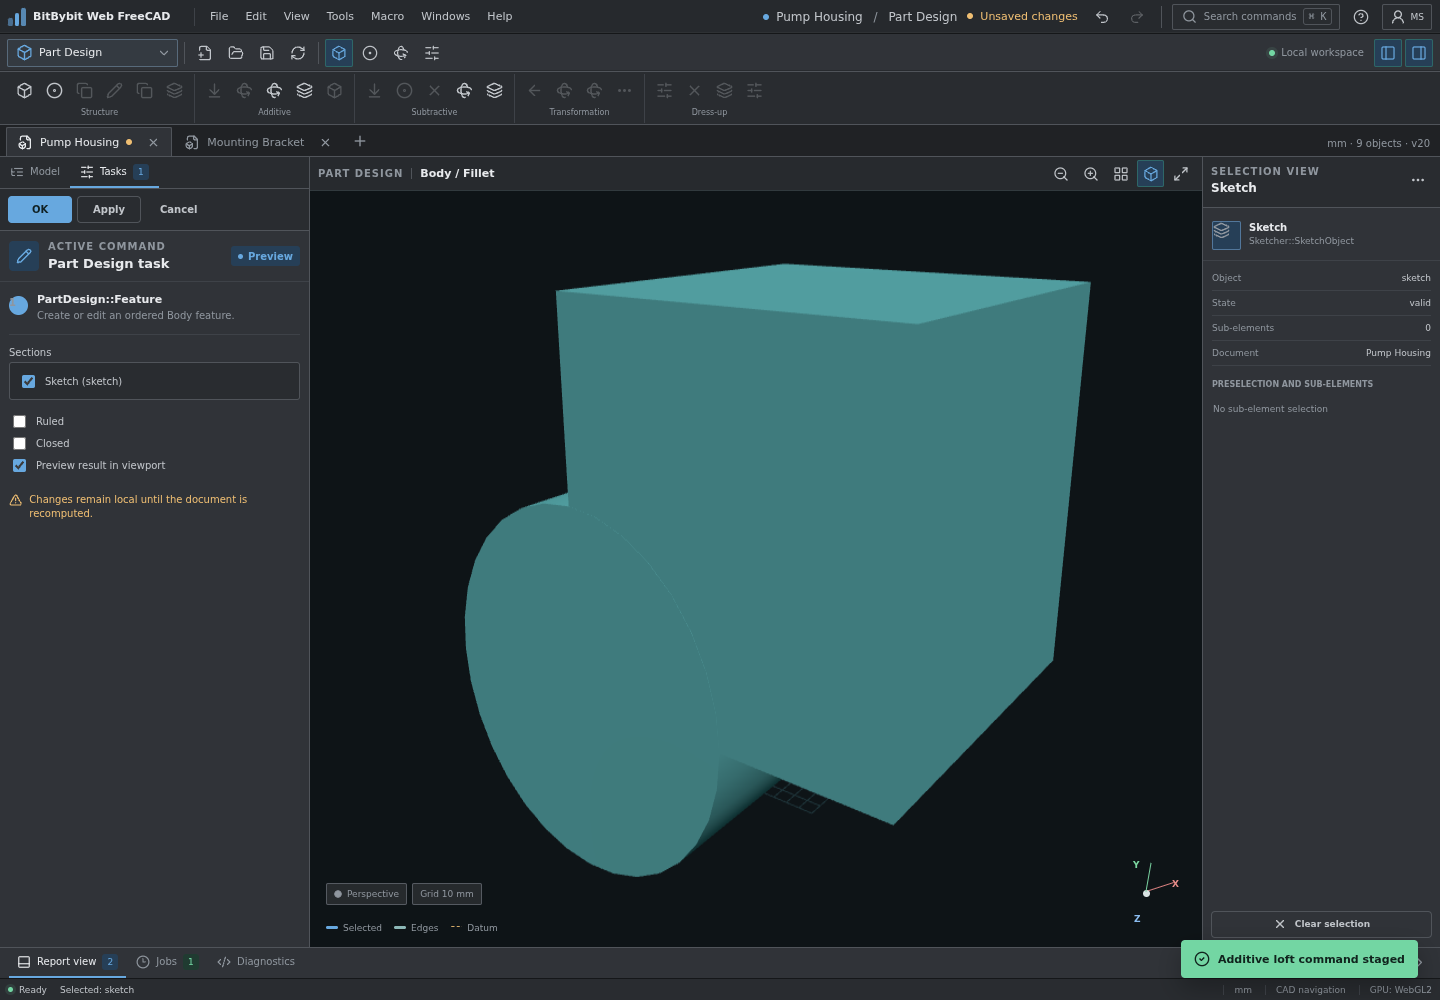Click the layers icon in Structure group
Viewport: 1440px width, 1000px height.
click(x=175, y=91)
